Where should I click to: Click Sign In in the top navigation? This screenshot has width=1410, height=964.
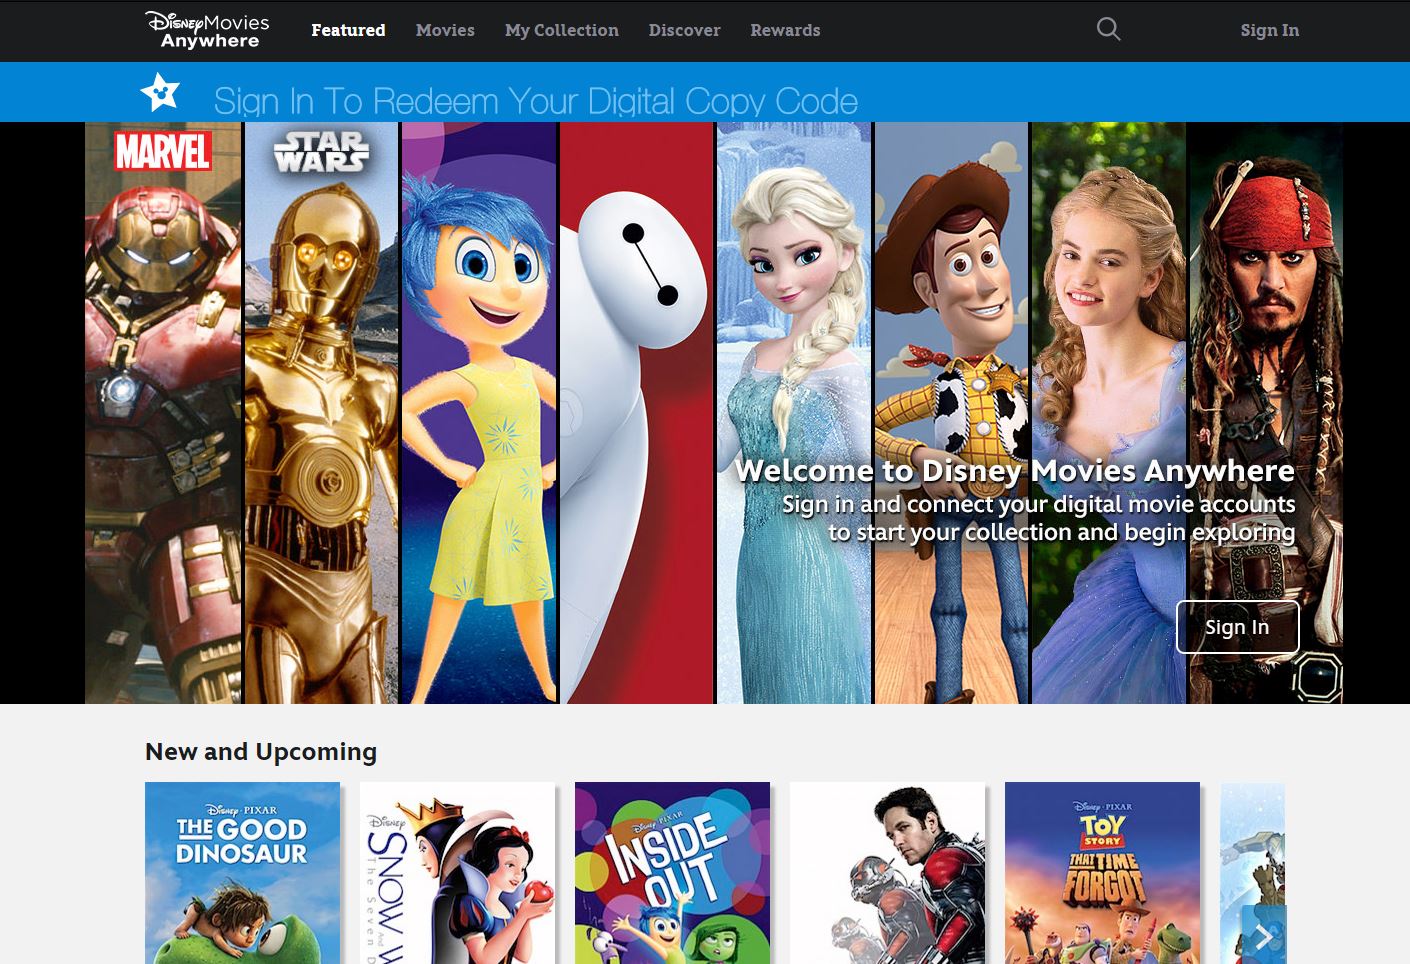[1269, 30]
